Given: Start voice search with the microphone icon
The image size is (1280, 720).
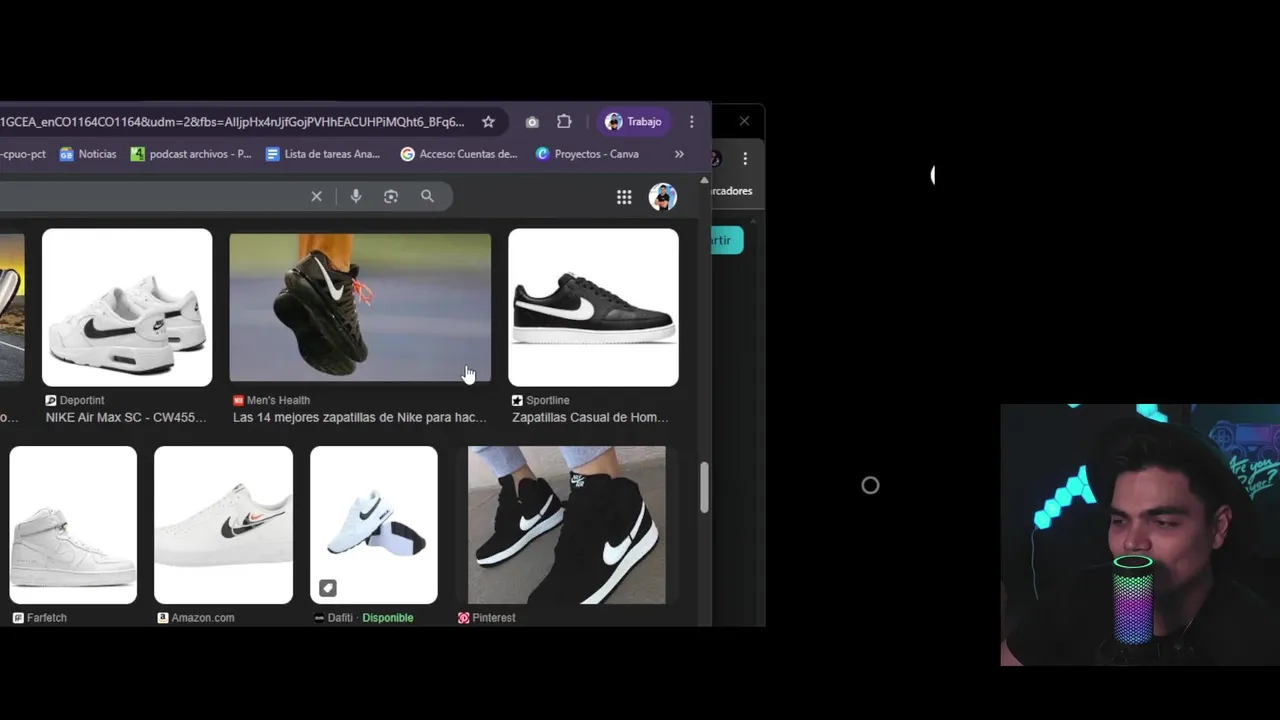Looking at the screenshot, I should tap(356, 196).
